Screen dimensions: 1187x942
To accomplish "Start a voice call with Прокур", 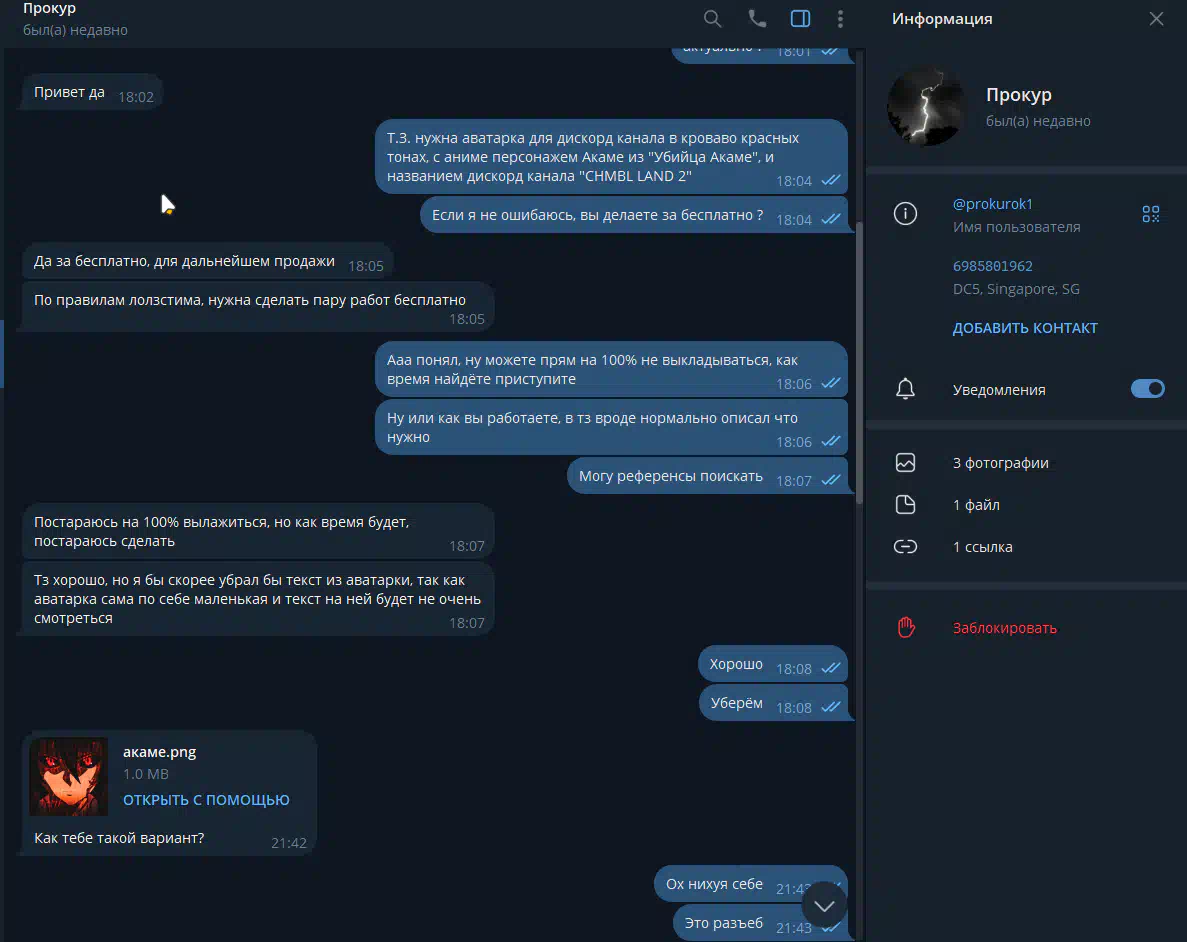I will 757,19.
